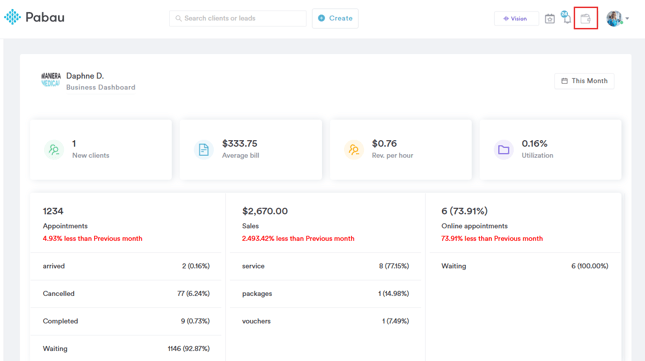Select the packages sales row
645x361 pixels.
coord(325,294)
